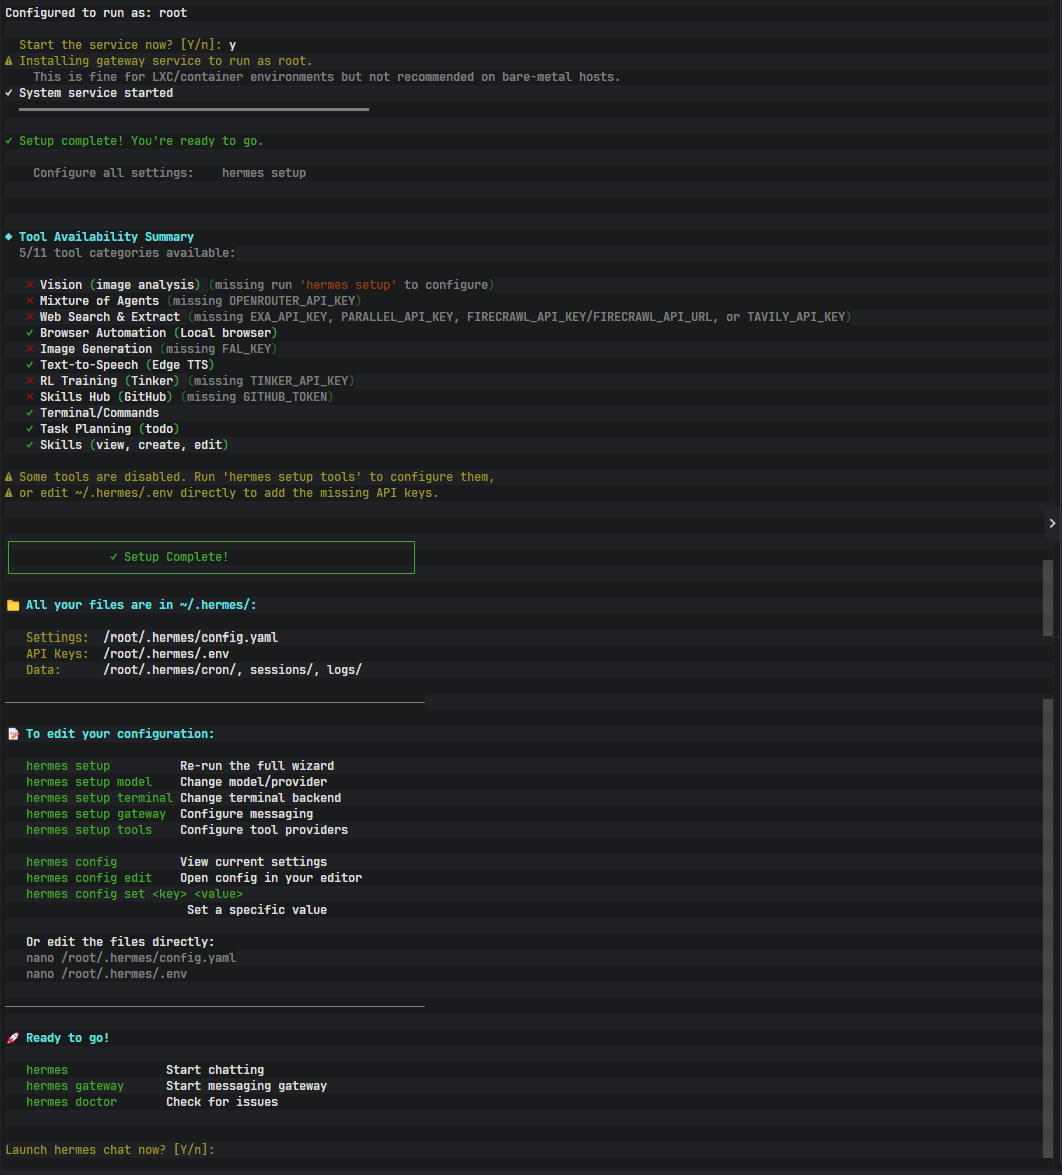Click the 'hermes config edit' command
The width and height of the screenshot is (1062, 1175).
[x=89, y=878]
